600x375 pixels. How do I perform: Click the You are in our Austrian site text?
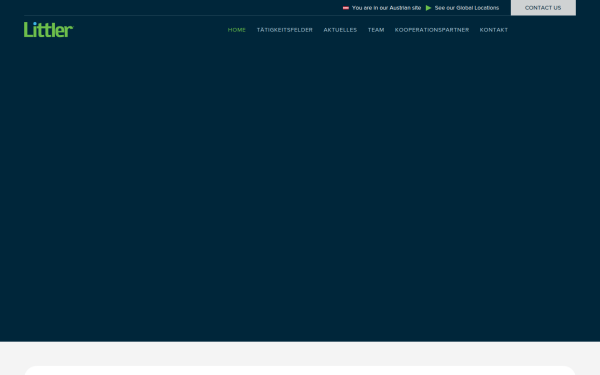[386, 8]
